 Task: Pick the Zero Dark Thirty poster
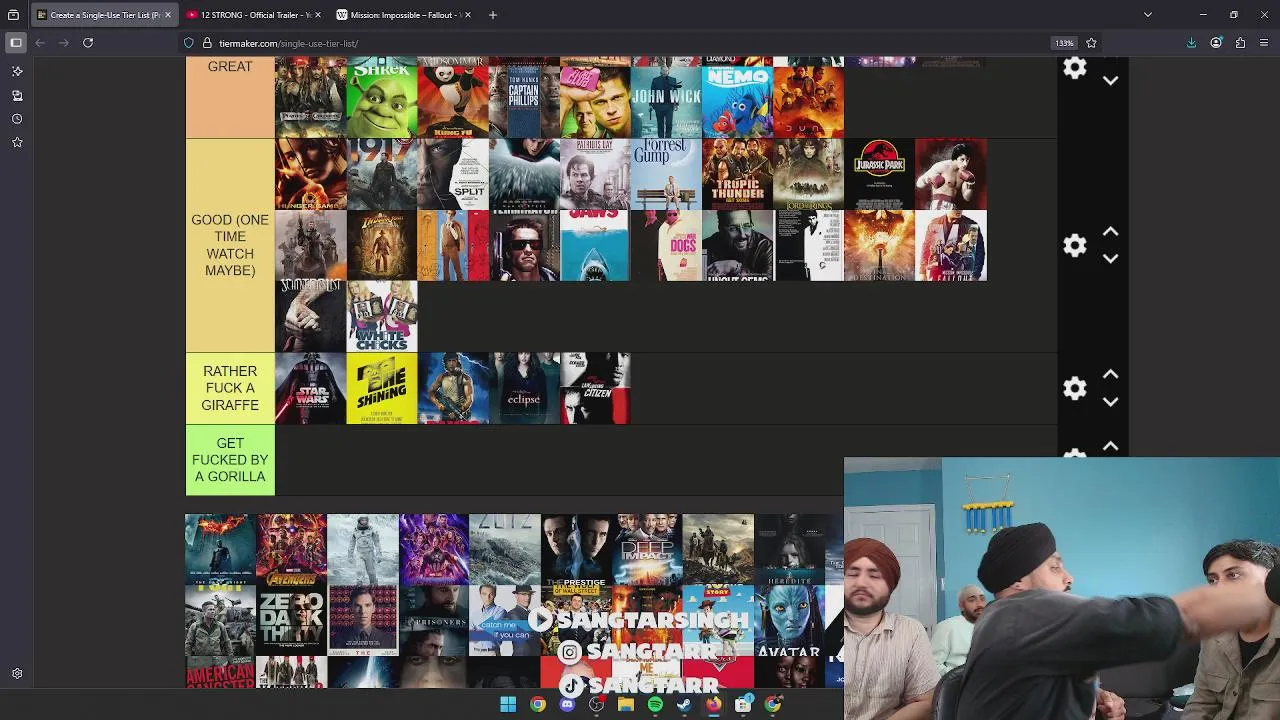pos(291,621)
